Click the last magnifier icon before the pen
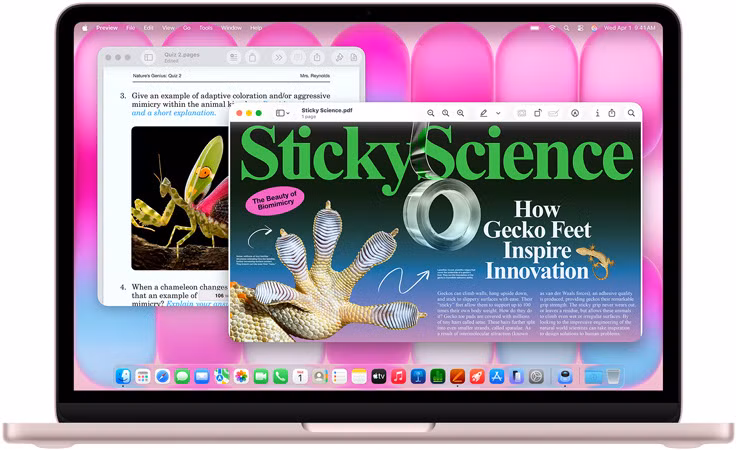 (x=460, y=114)
